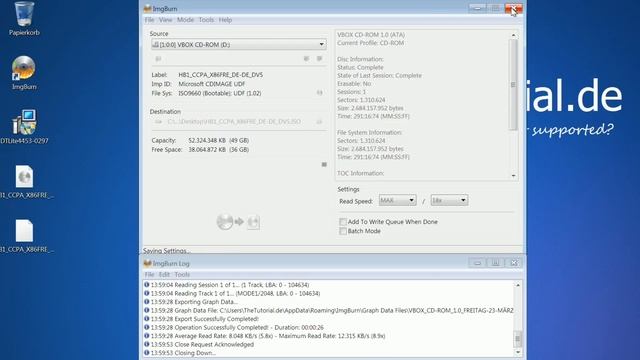Click the Read disc to image button
This screenshot has width=640, height=360.
pos(238,222)
